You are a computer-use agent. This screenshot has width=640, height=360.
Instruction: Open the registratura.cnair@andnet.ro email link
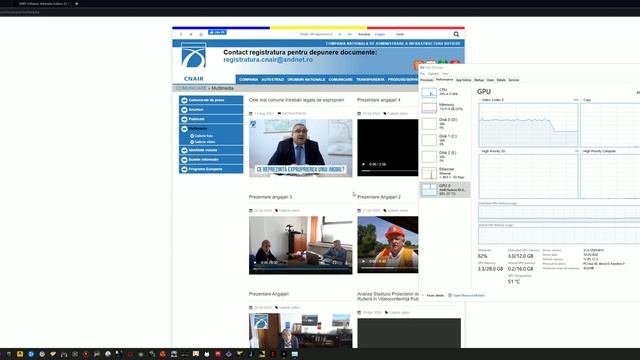pyautogui.click(x=268, y=60)
